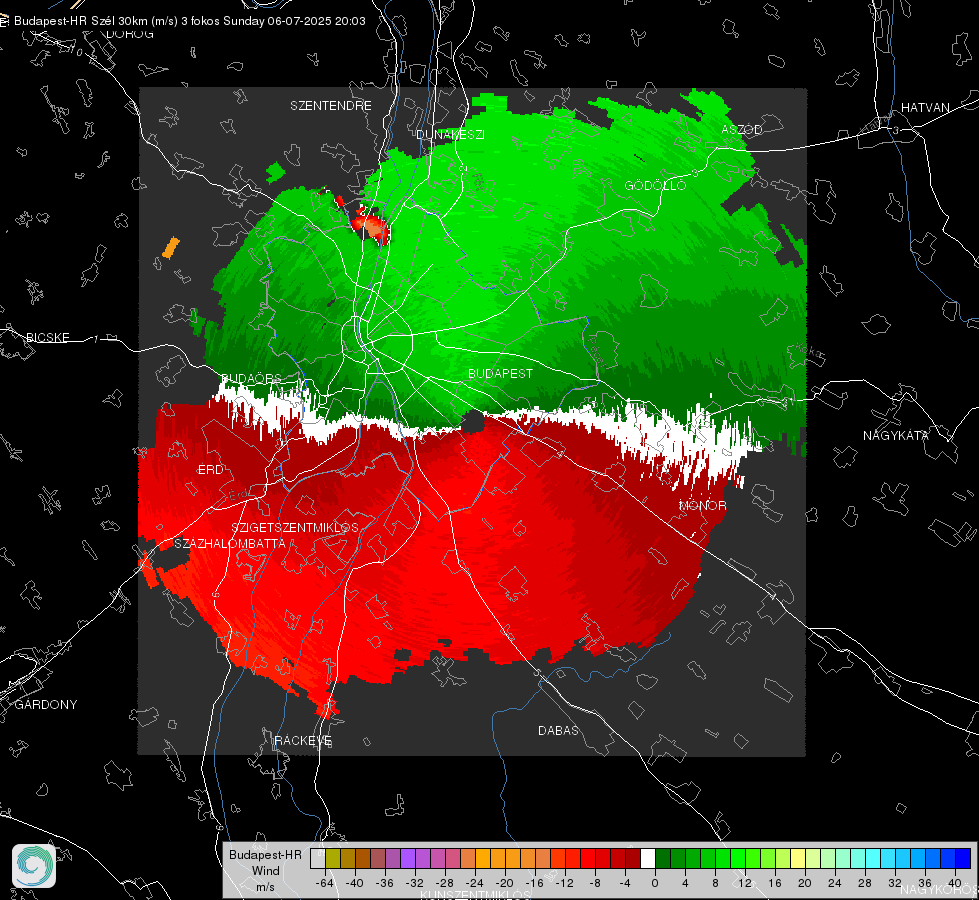This screenshot has width=979, height=900.
Task: Pick the olive swatch near -64
Action: [x=333, y=858]
